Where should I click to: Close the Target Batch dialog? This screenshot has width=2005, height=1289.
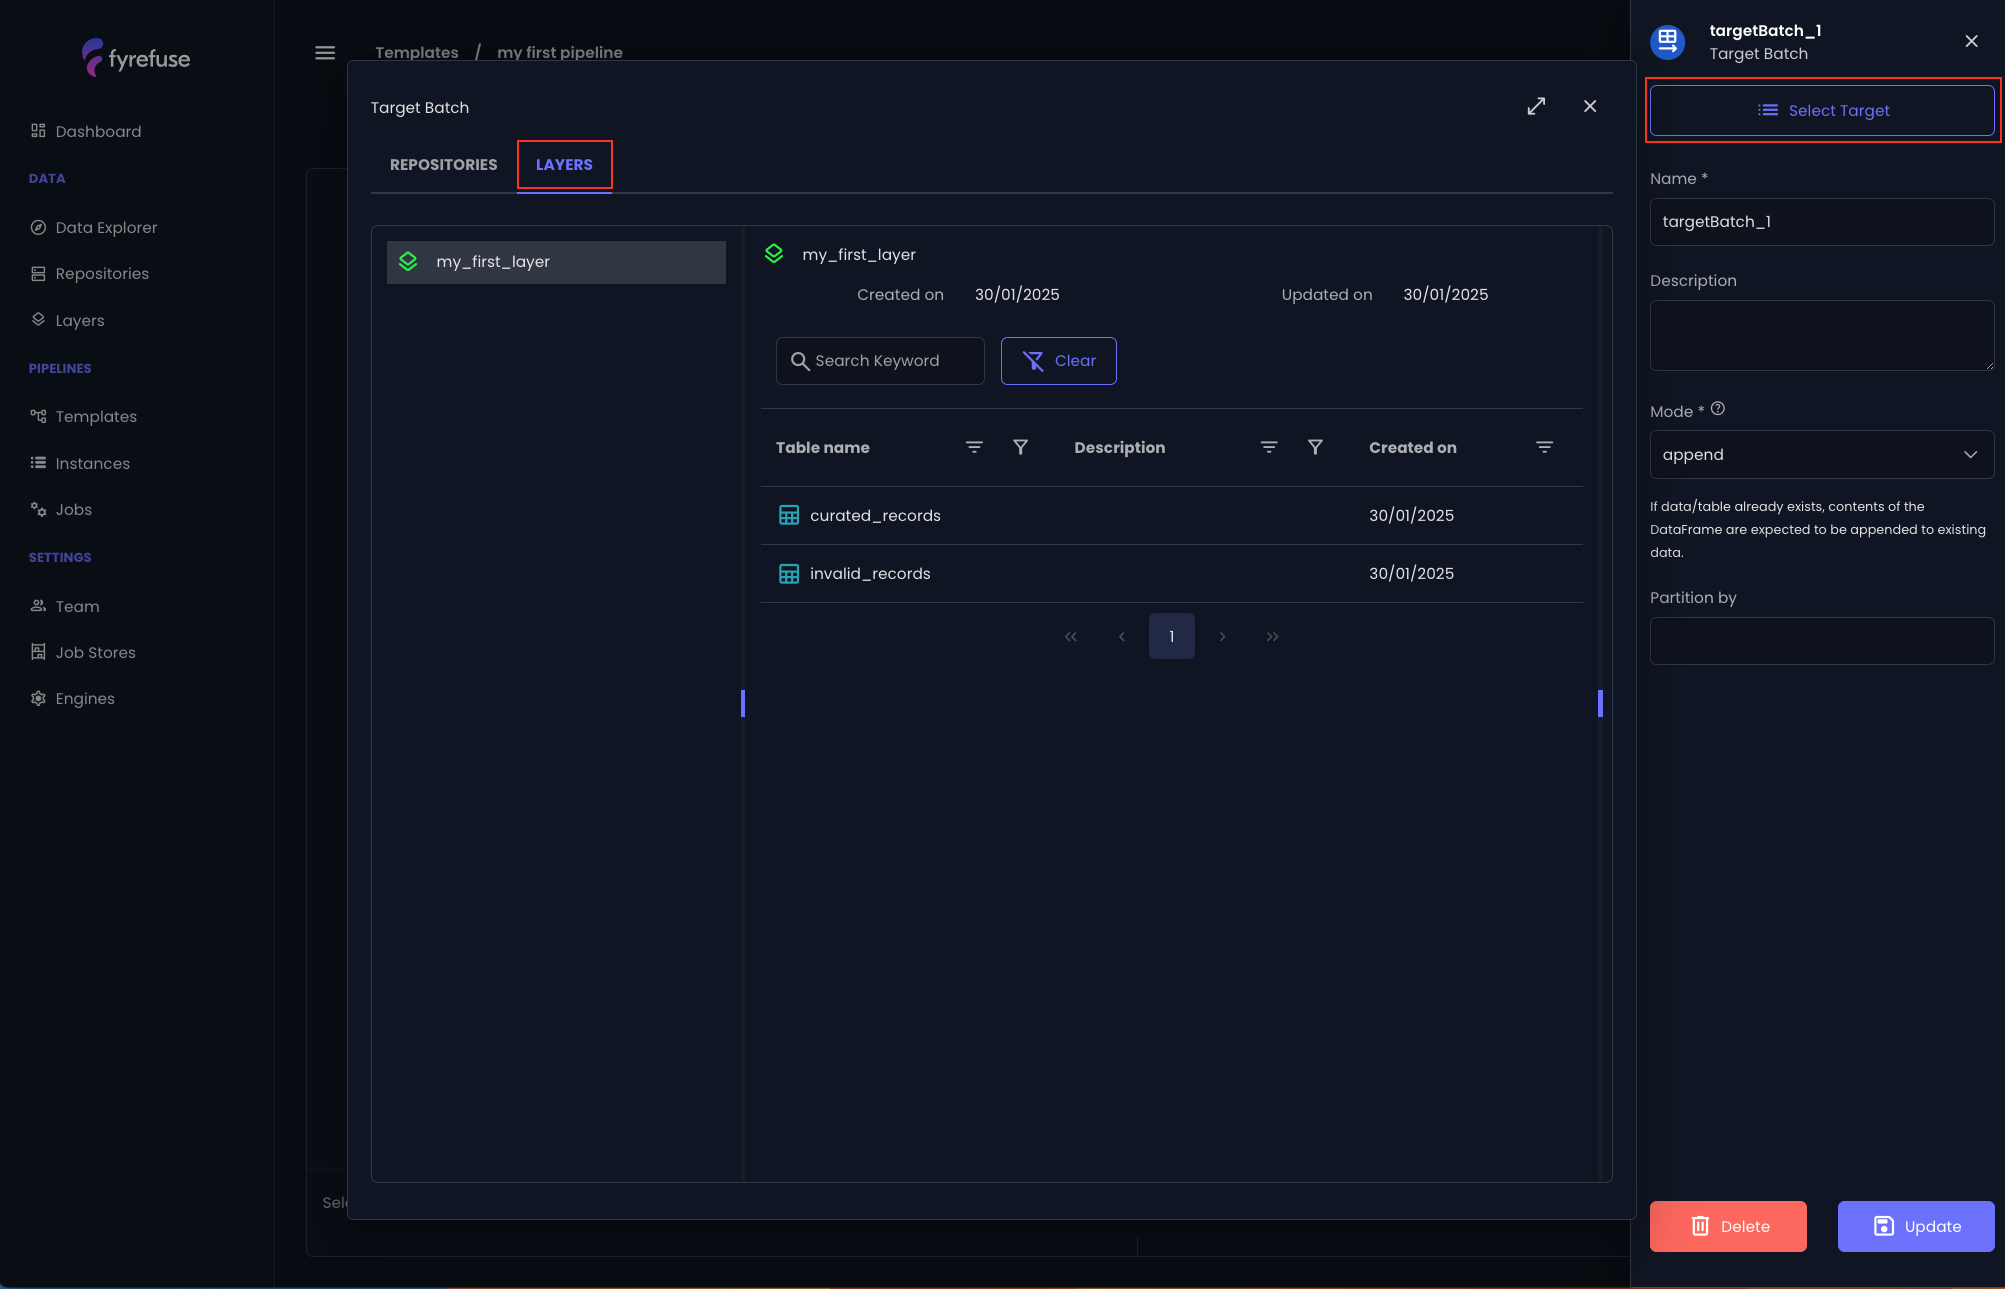1590,106
